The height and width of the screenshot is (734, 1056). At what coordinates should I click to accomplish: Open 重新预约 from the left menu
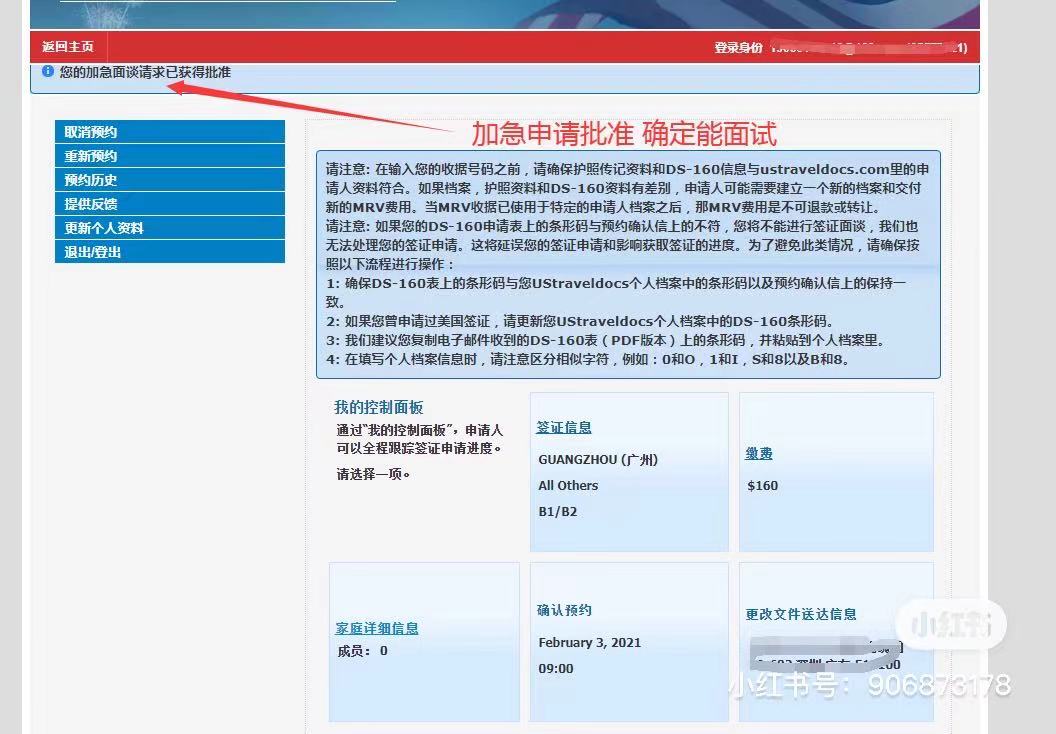[91, 156]
